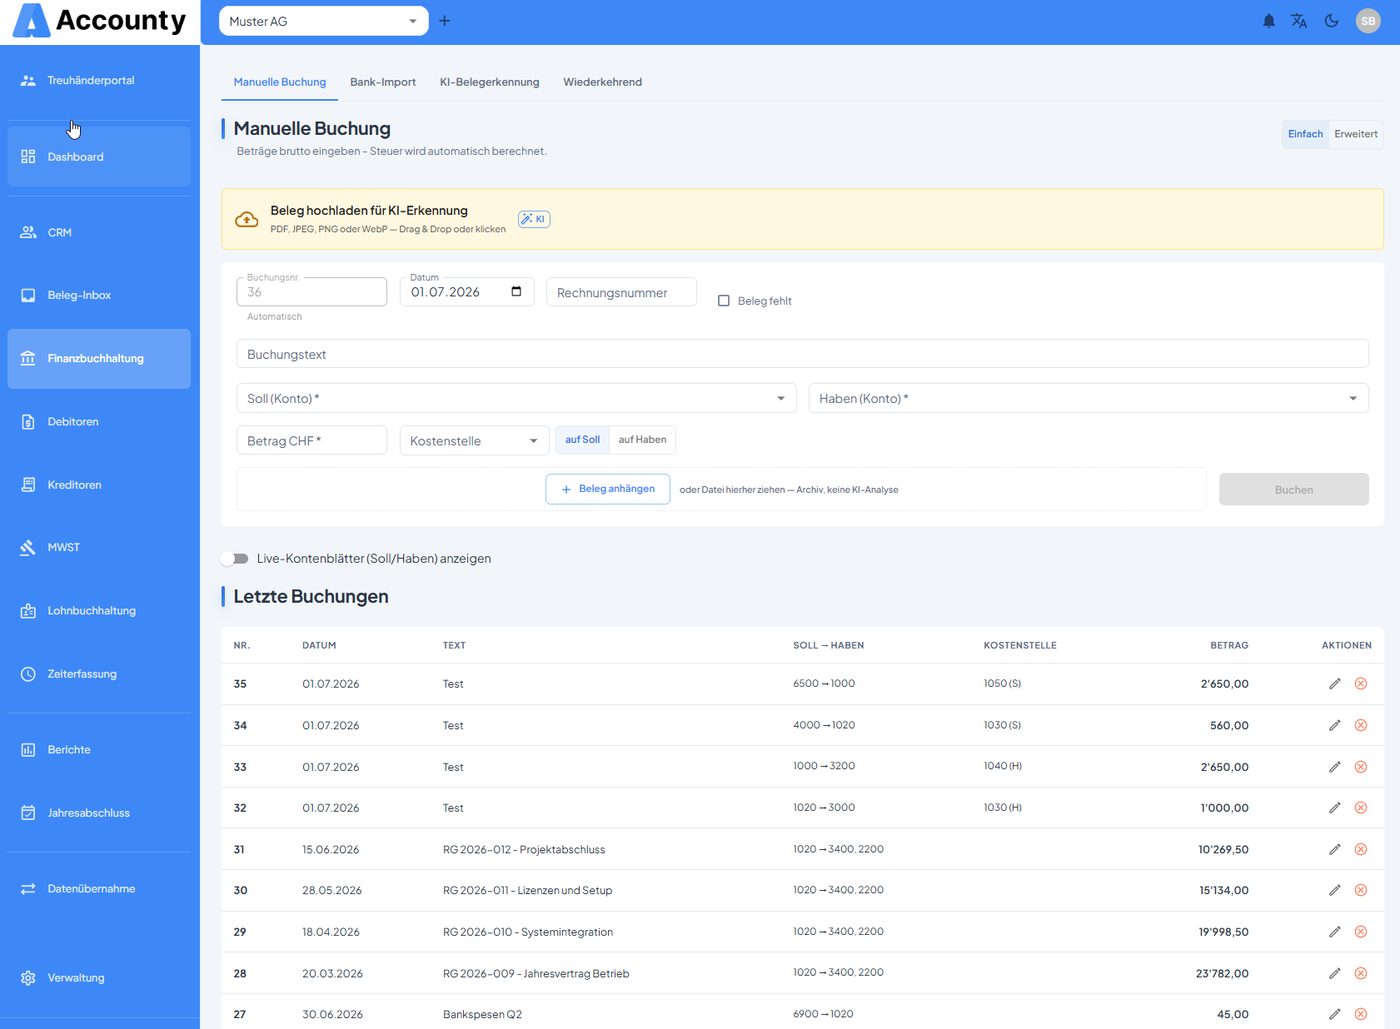Open Treuhänderportal in sidebar
Screen dimensions: 1400x1029
pyautogui.click(x=99, y=80)
